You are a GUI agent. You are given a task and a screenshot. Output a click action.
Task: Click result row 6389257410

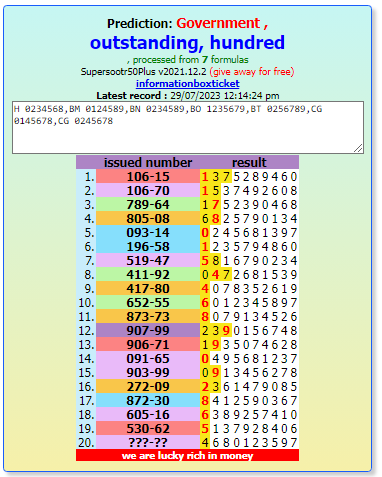click(249, 414)
